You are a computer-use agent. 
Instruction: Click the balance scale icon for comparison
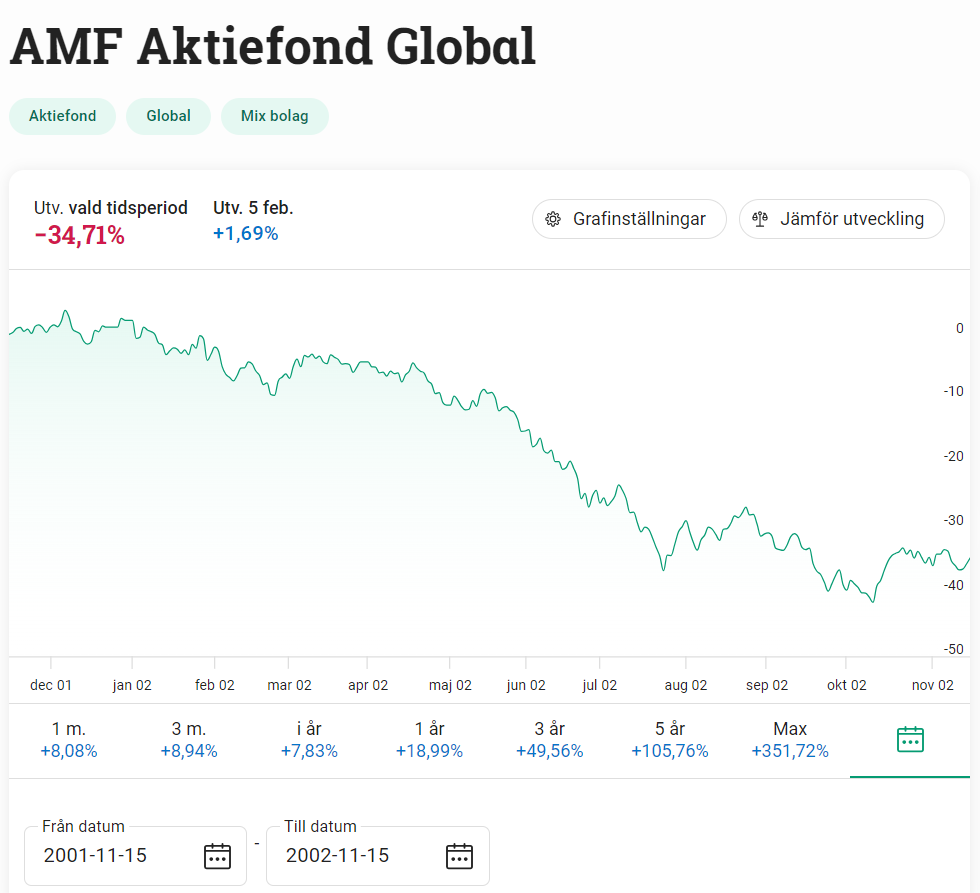[761, 219]
